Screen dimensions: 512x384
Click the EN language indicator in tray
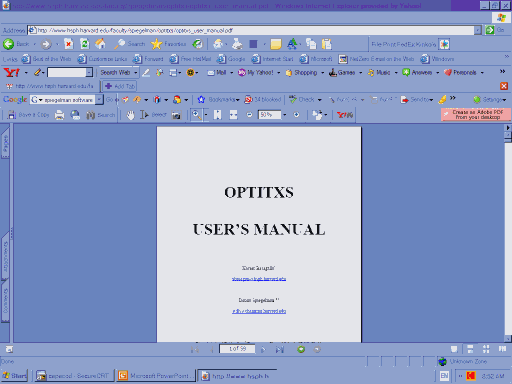pos(444,376)
